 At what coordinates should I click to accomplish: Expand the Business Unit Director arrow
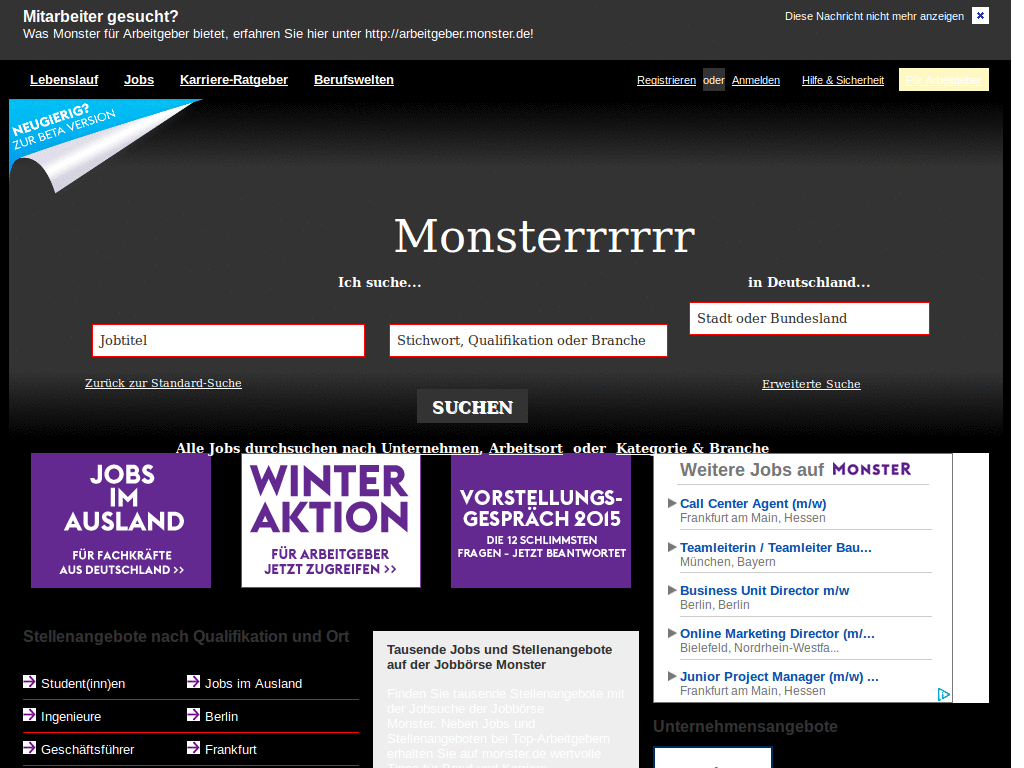672,590
